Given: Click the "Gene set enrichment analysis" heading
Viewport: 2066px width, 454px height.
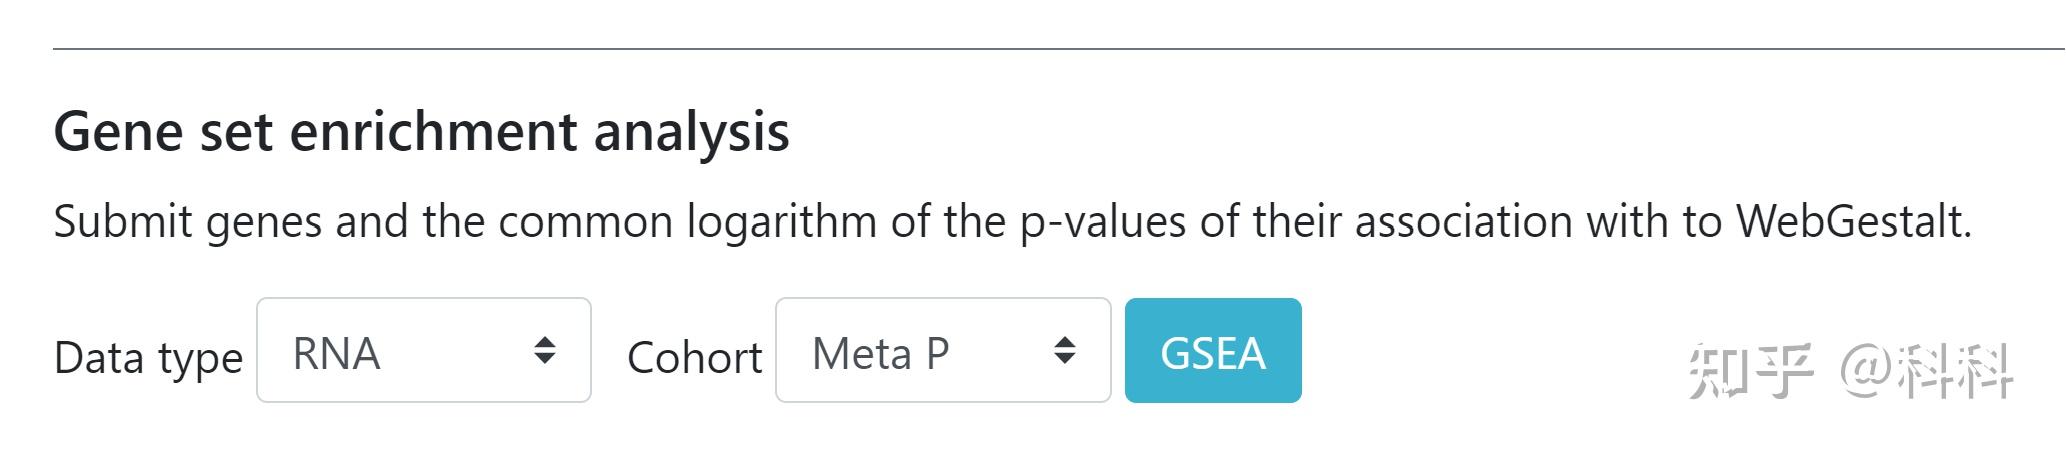Looking at the screenshot, I should [x=421, y=131].
